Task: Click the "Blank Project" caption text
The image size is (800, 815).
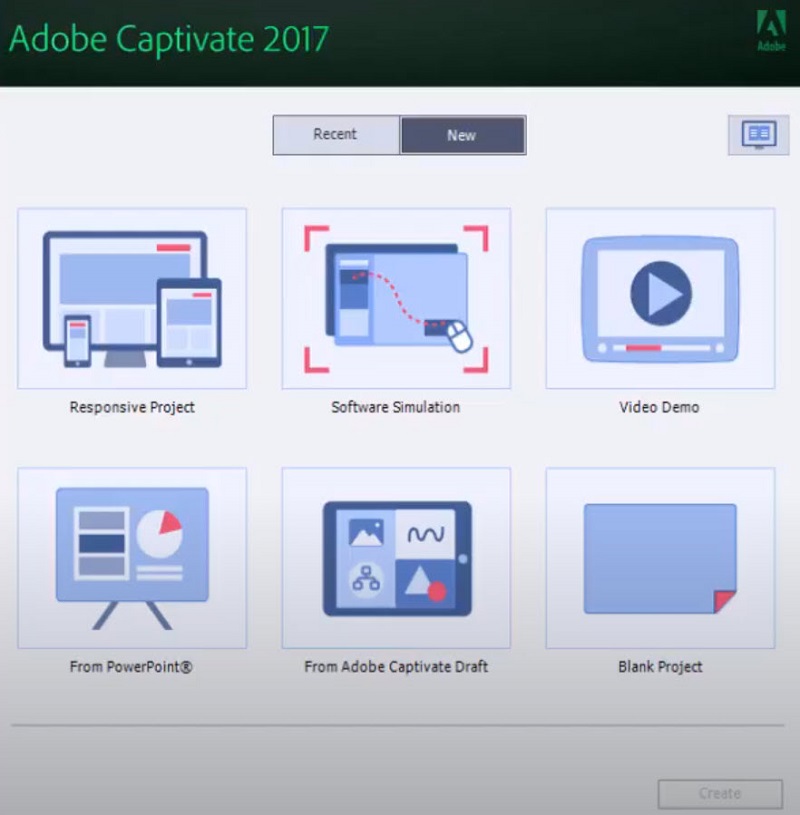Action: [660, 667]
